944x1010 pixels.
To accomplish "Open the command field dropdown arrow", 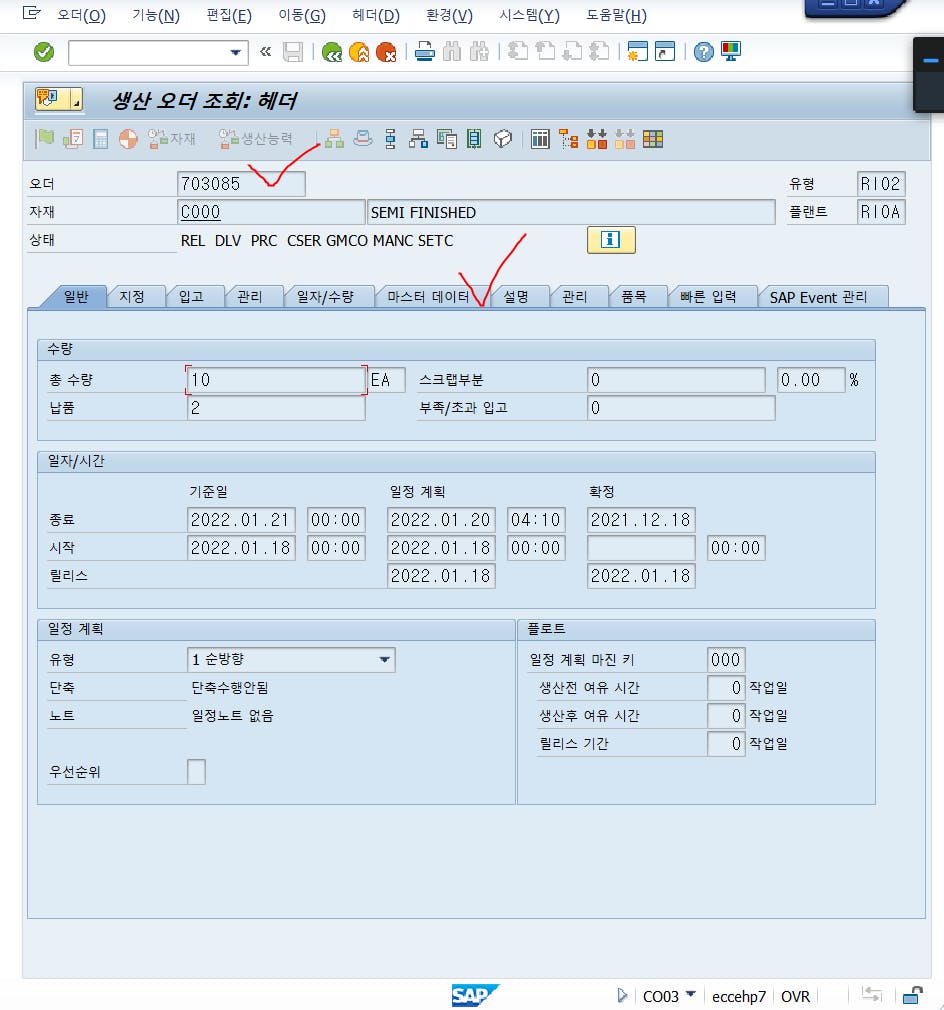I will coord(236,52).
